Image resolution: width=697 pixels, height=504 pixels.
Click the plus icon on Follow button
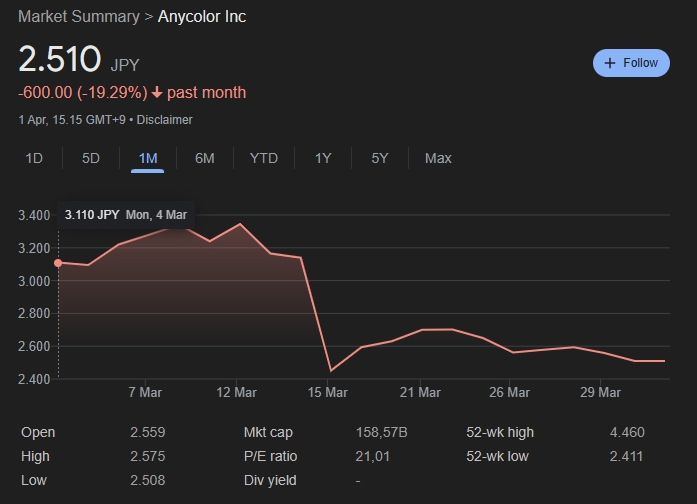pyautogui.click(x=610, y=63)
